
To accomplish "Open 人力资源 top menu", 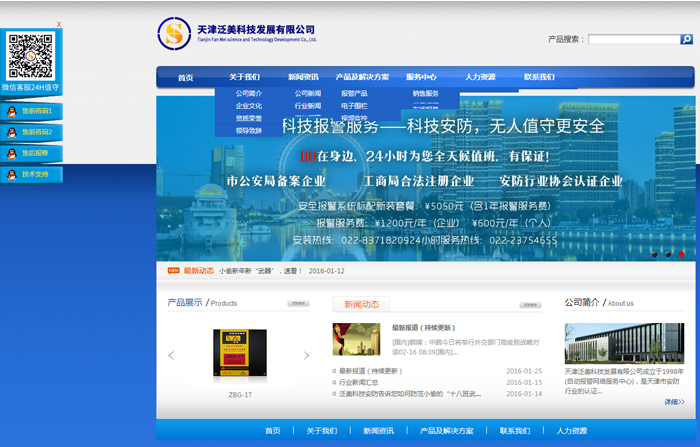I will (x=480, y=77).
